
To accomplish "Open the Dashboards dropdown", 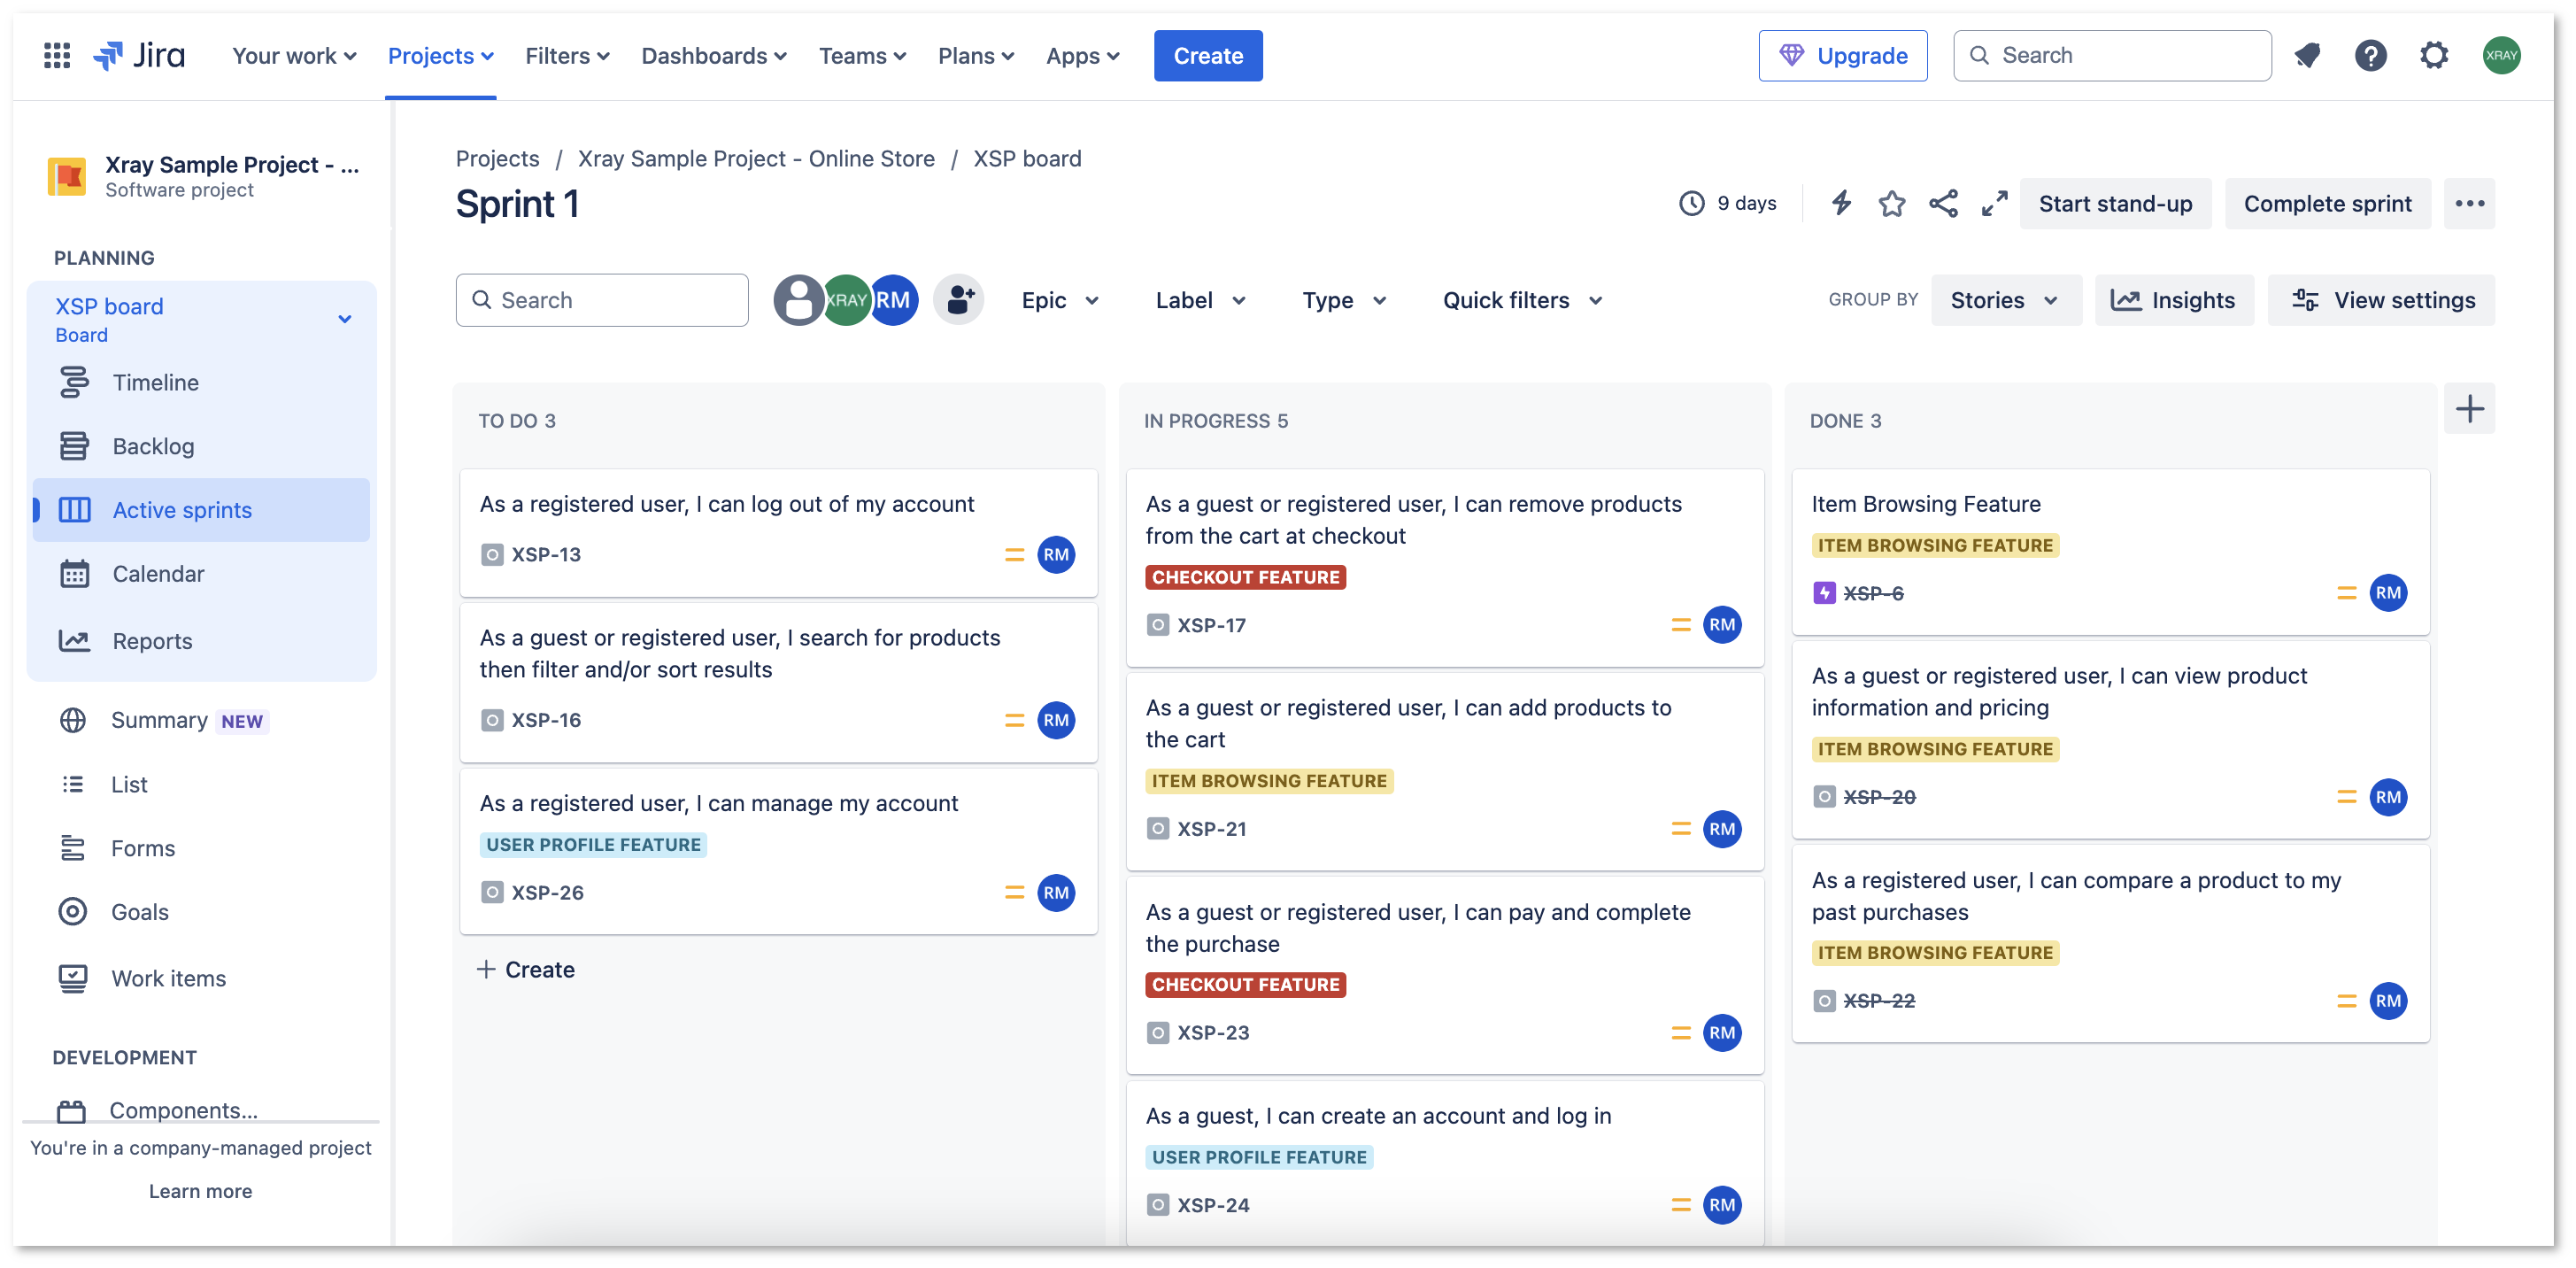I will click(714, 55).
